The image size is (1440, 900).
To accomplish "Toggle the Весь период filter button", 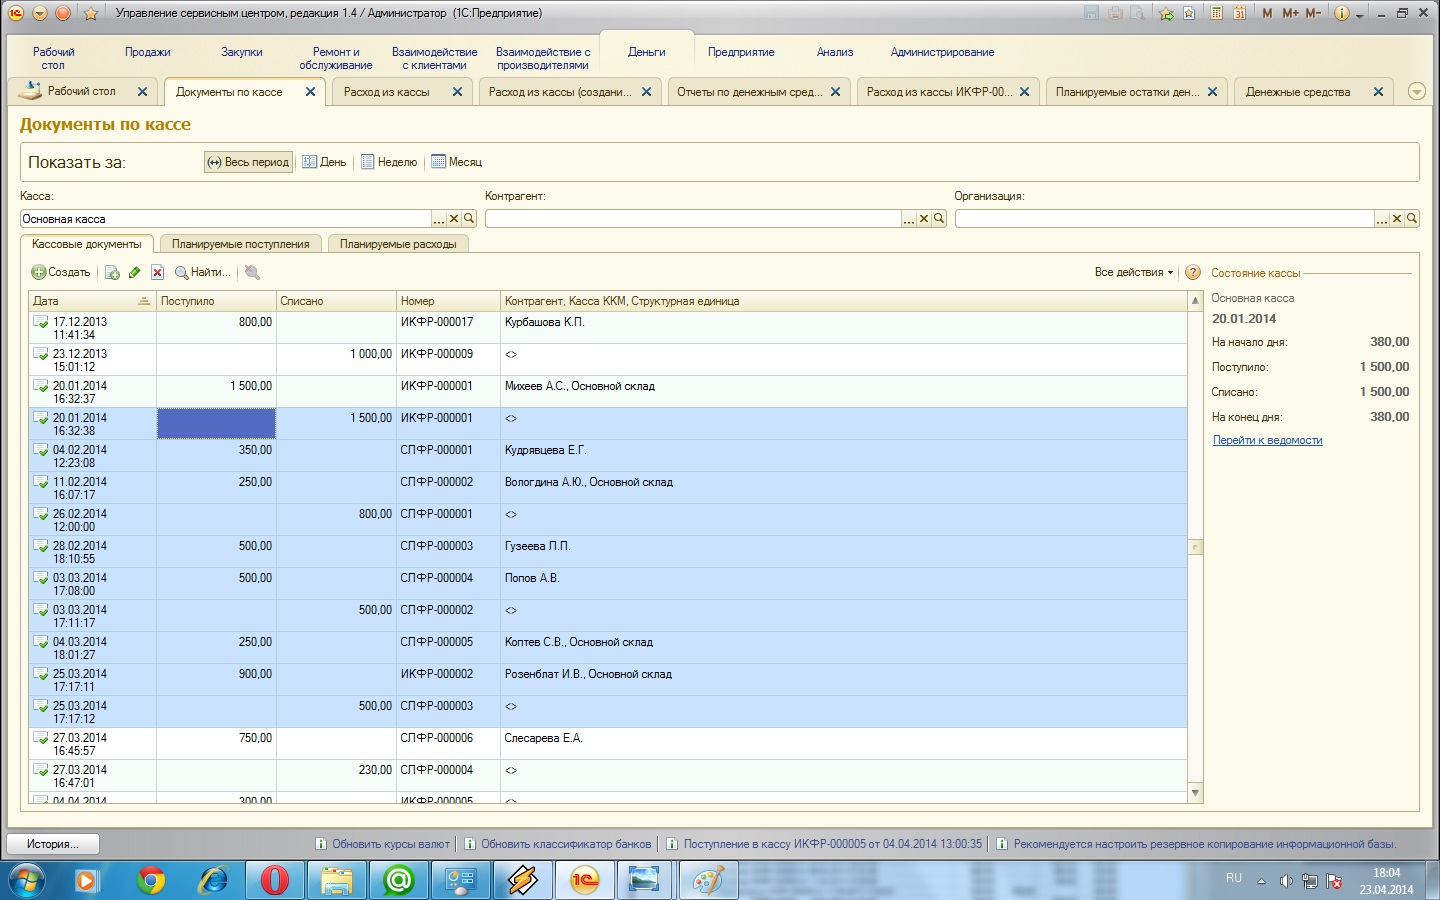I will coord(248,162).
